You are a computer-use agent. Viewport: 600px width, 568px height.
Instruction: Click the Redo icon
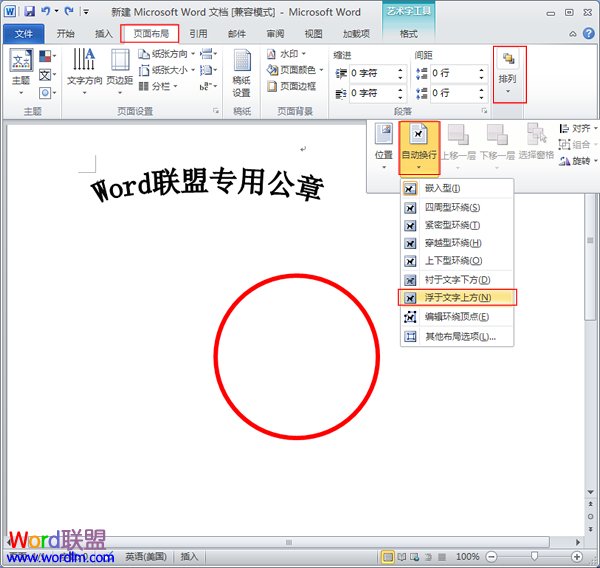69,11
